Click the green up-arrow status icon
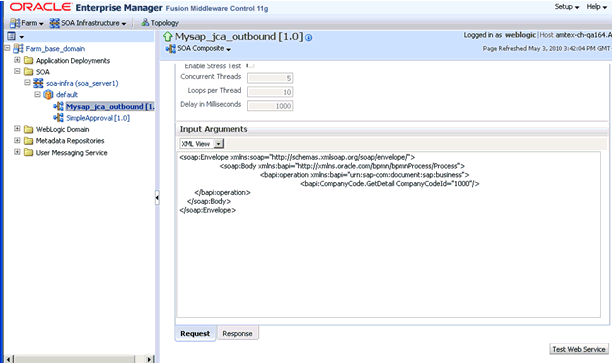Viewport: 612px width, 363px height. (168, 37)
